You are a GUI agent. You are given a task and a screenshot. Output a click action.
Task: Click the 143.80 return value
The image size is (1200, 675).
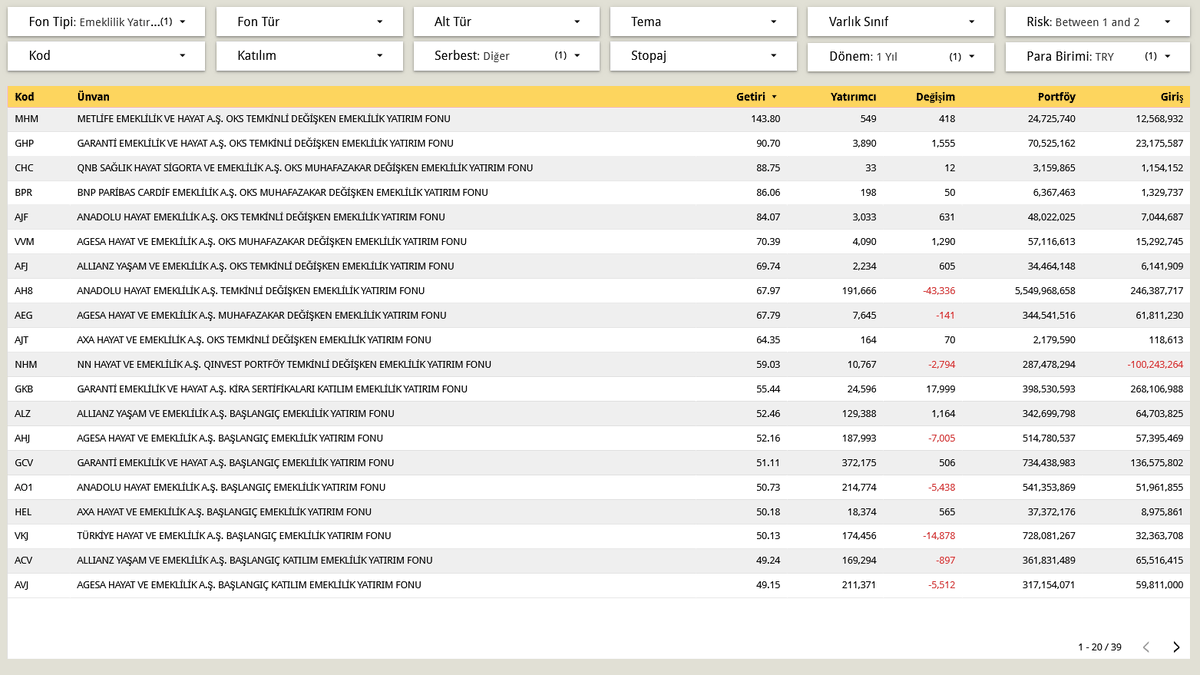point(765,119)
